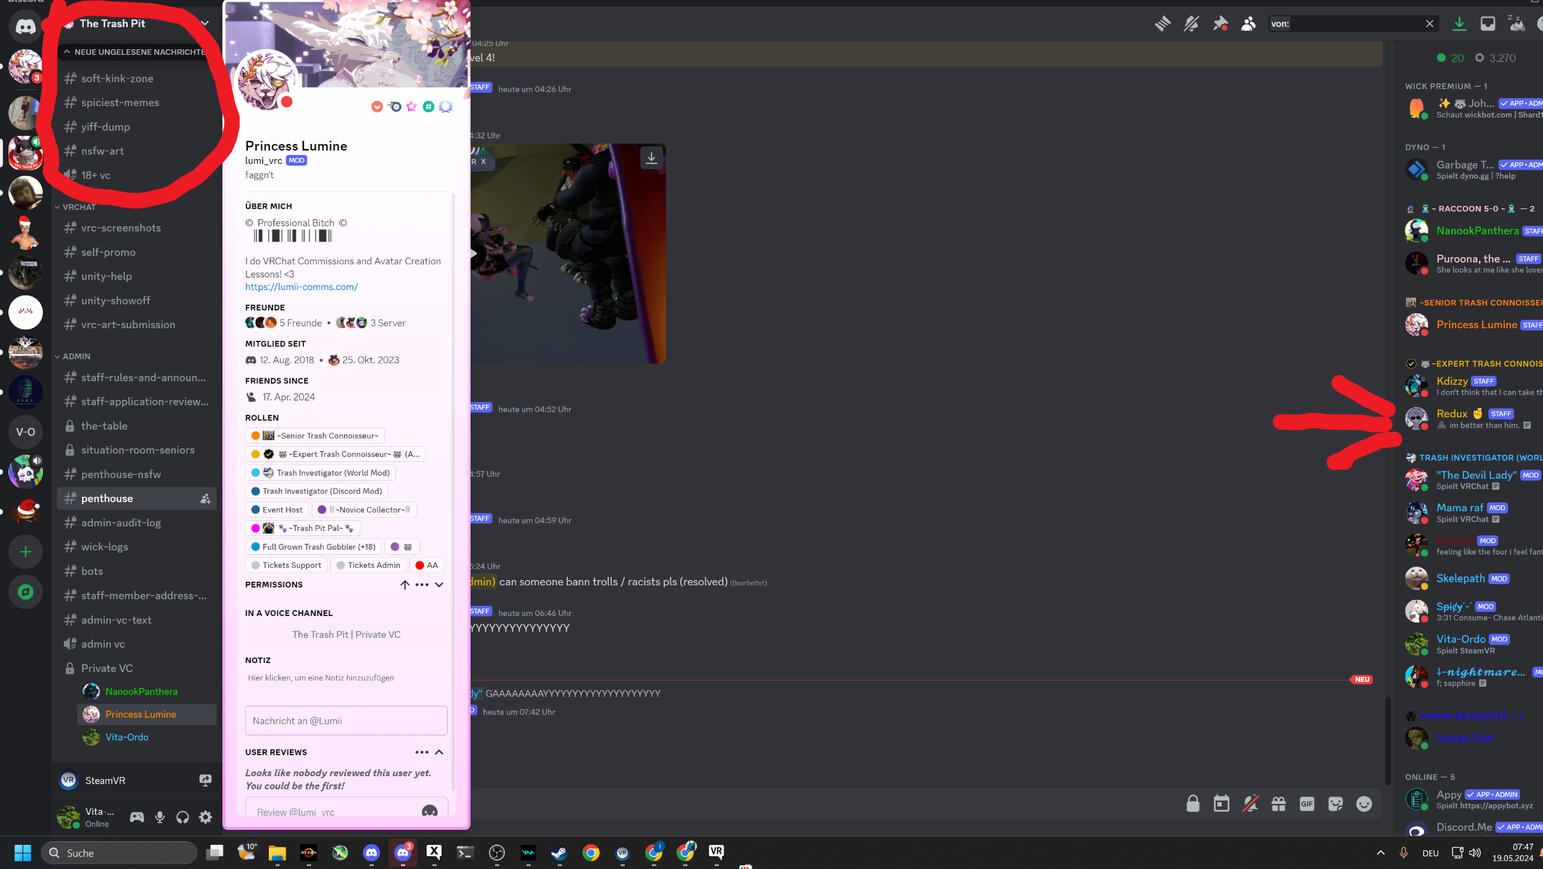Click the message search field
1543x869 pixels.
(1344, 24)
